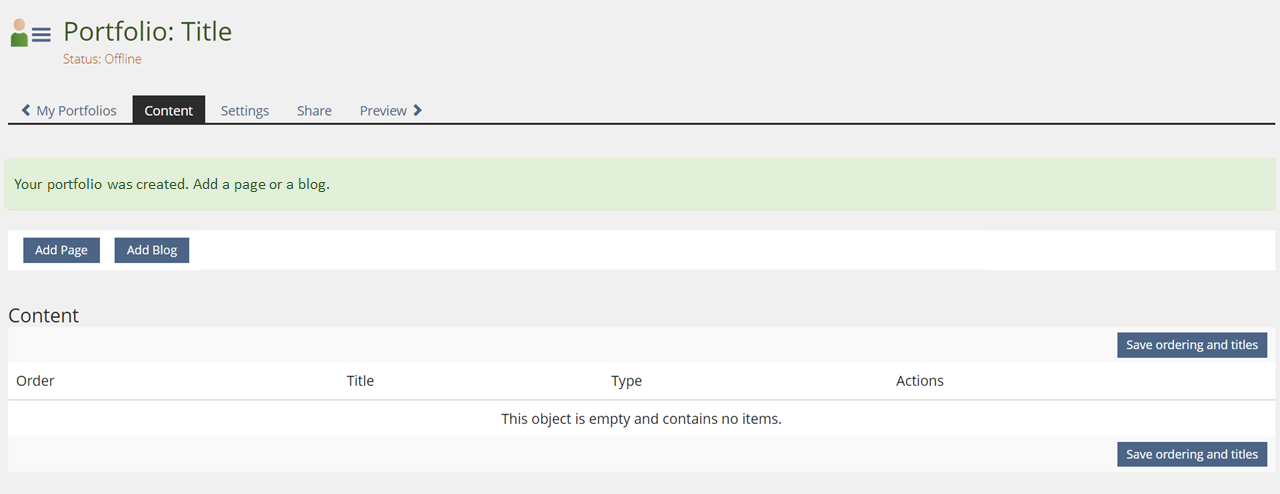Click the upper Save ordering and titles button
This screenshot has height=494, width=1280.
[1192, 345]
